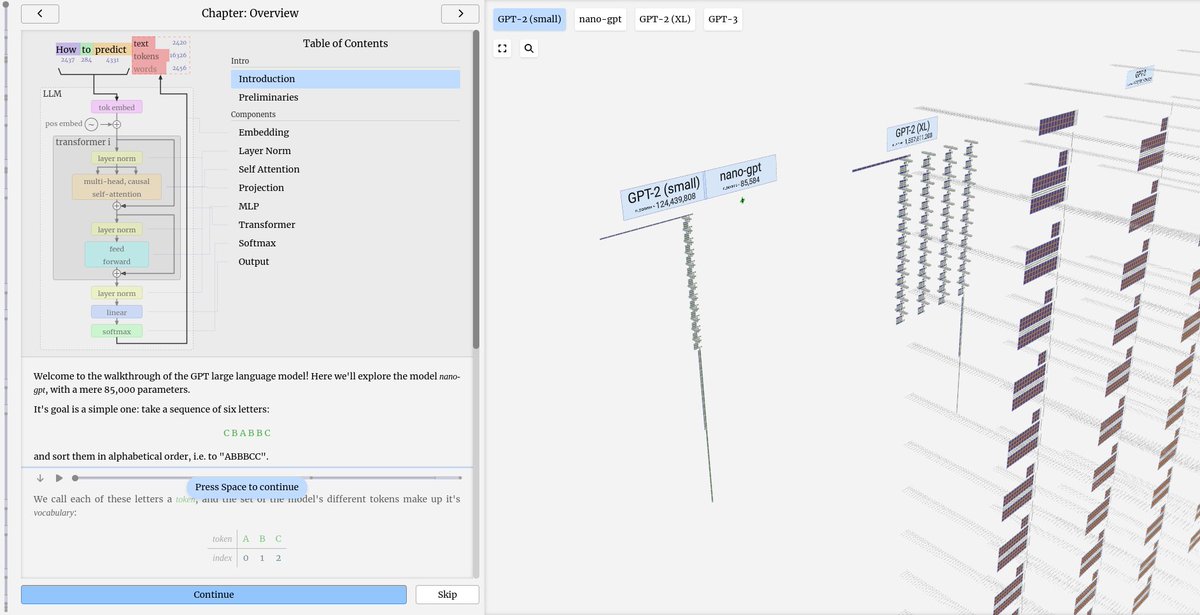
Task: Open Introduction in table of contents
Action: click(x=345, y=79)
